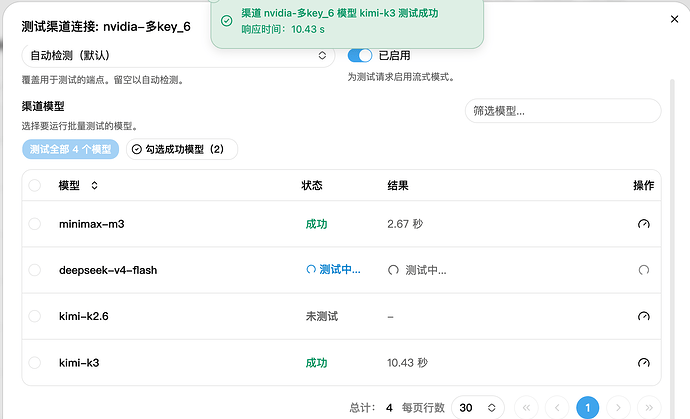Click test icon for kimi-k2.6 row

tap(643, 316)
